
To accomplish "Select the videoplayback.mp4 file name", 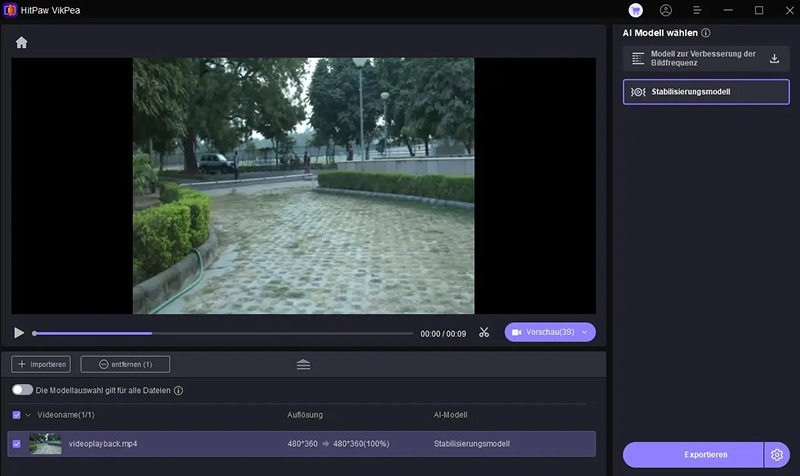I will (103, 444).
